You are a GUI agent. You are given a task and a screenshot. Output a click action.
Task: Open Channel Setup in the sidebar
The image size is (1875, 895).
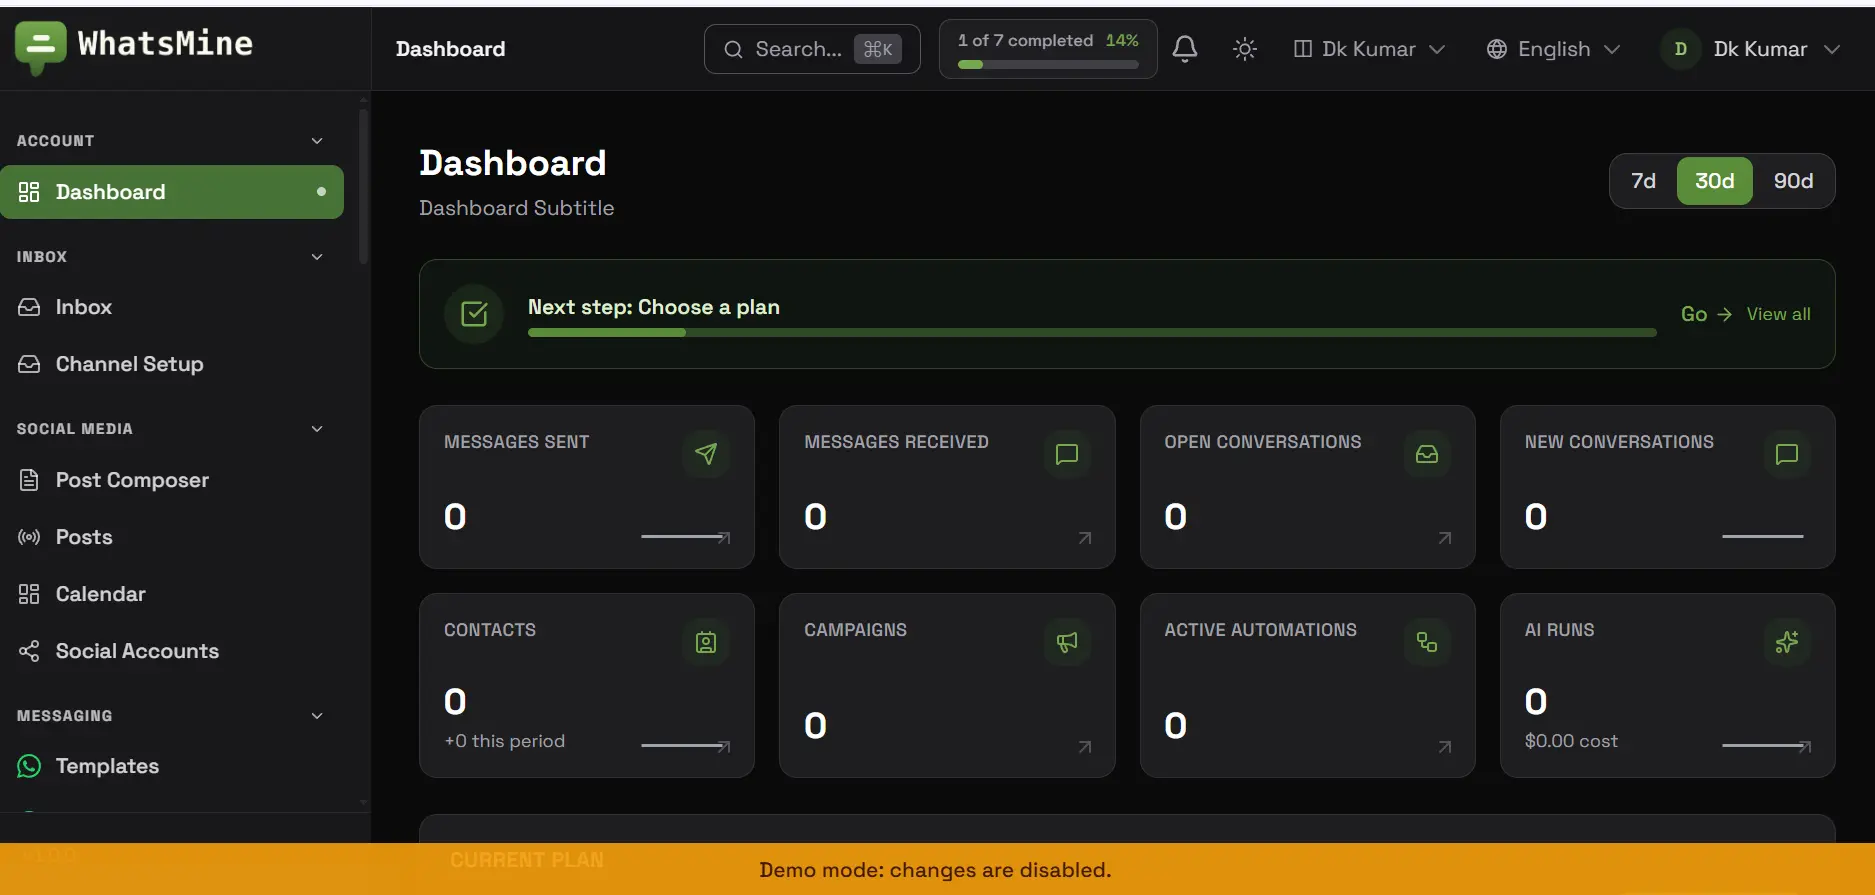click(172, 364)
